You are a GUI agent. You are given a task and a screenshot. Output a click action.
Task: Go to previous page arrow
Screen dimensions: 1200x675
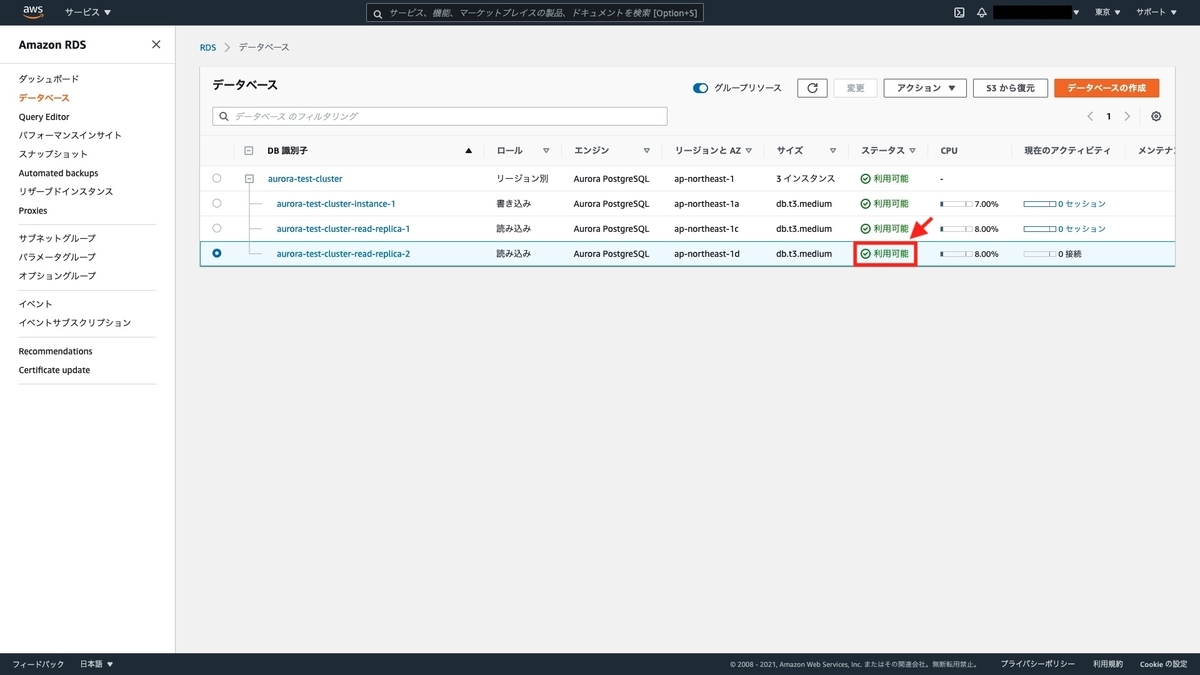click(x=1090, y=116)
